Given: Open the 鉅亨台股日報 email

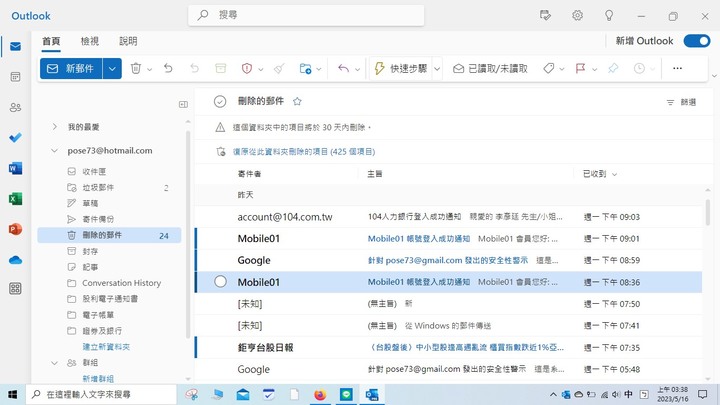Looking at the screenshot, I should coord(448,348).
